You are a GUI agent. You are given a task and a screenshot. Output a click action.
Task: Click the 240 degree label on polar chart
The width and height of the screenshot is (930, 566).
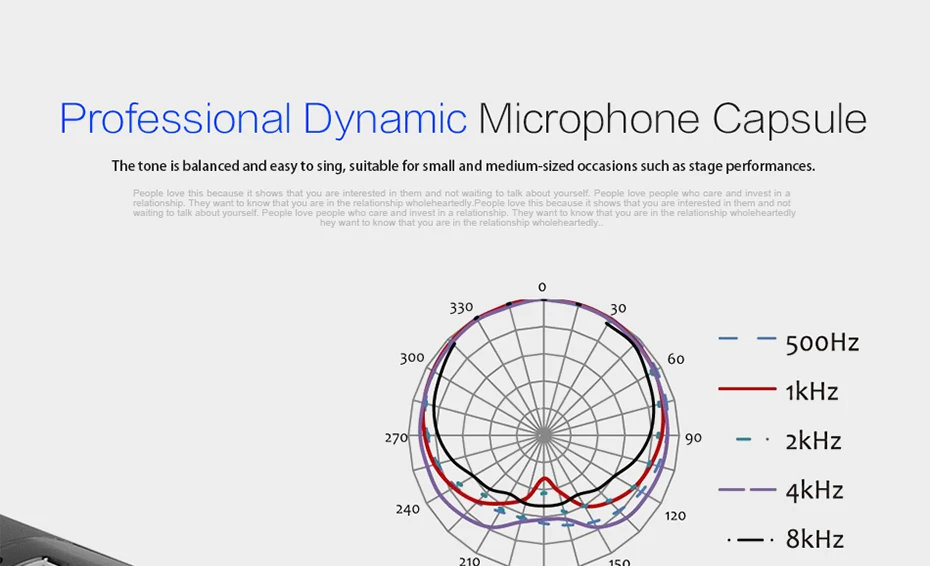407,510
